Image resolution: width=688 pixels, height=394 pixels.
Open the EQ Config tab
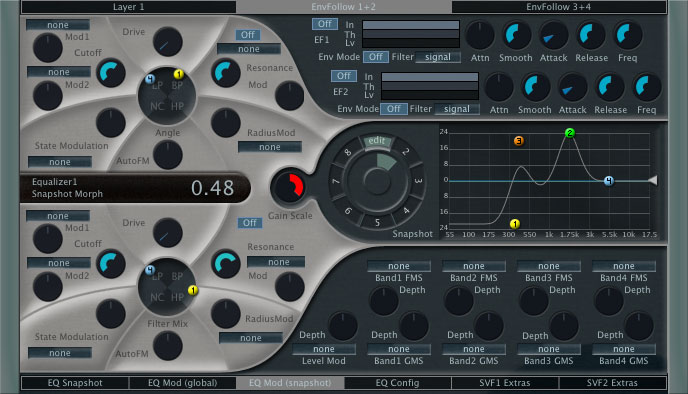pyautogui.click(x=397, y=383)
